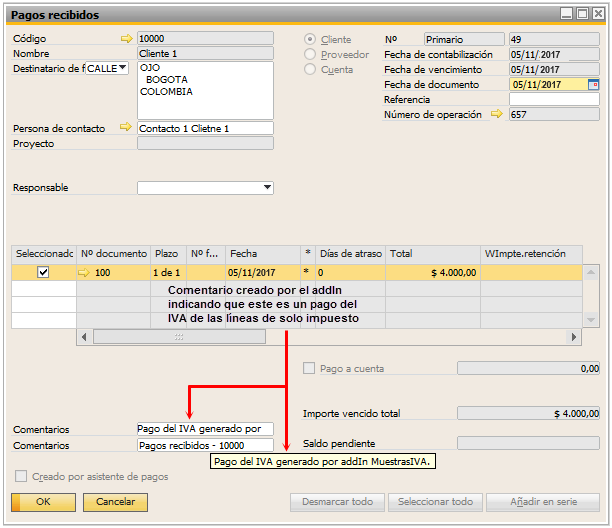Click the Cancelar button

[115, 501]
